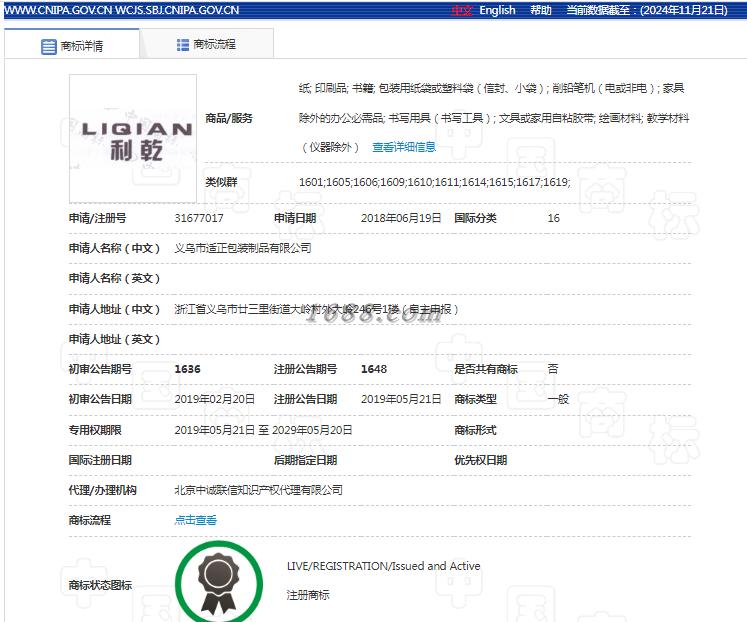This screenshot has height=622, width=747.
Task: Click the LIQIAN 利乾 trademark image
Action: [x=133, y=139]
